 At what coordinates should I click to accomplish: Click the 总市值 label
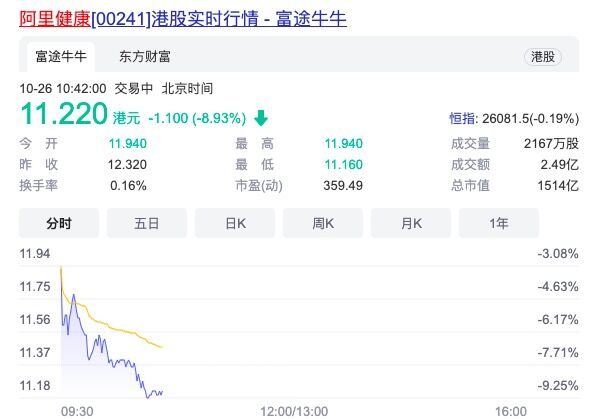click(470, 186)
